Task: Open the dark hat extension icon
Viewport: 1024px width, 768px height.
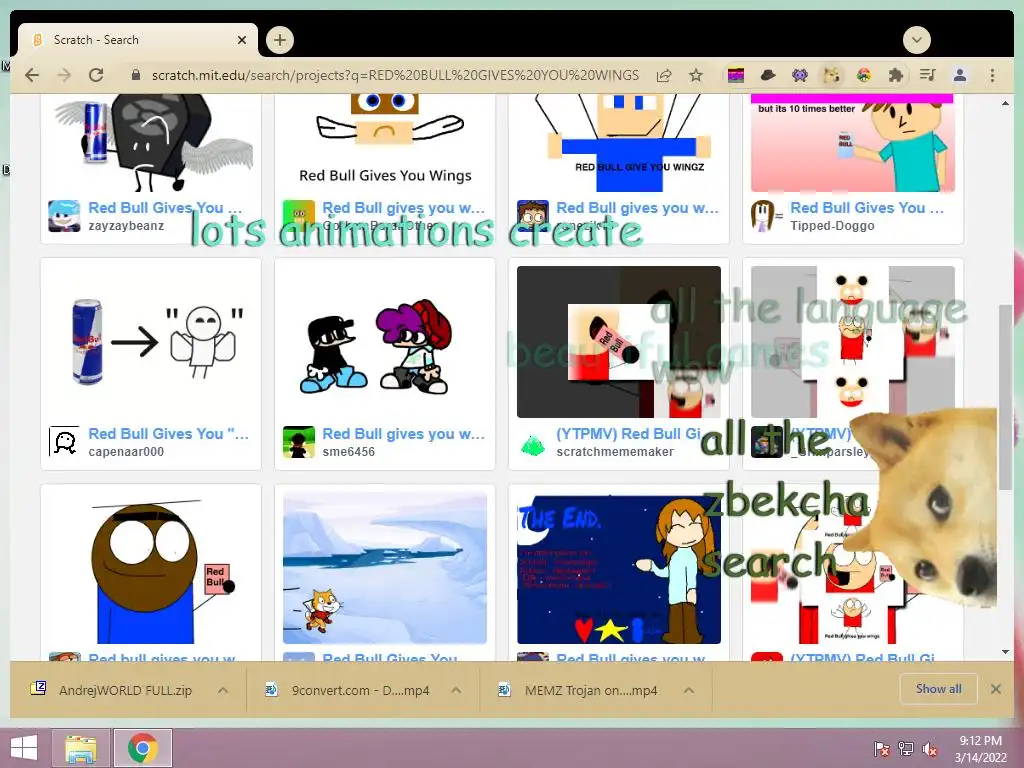Action: [x=768, y=75]
